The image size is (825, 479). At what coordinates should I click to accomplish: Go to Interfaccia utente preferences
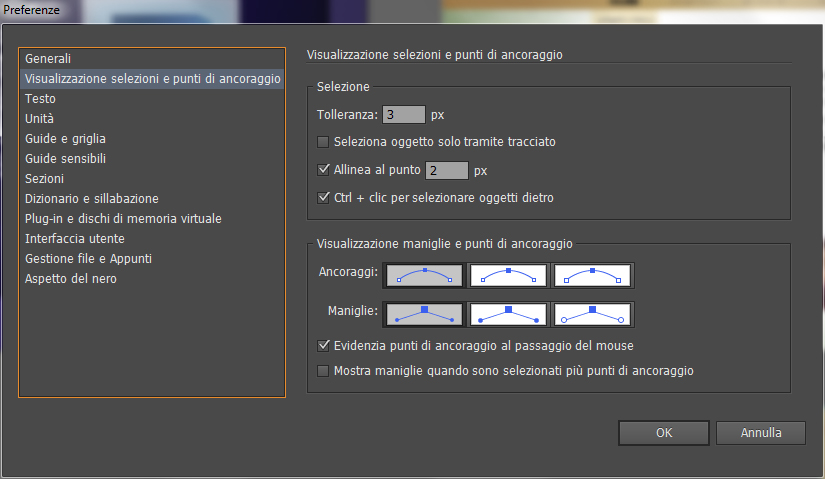pos(75,239)
